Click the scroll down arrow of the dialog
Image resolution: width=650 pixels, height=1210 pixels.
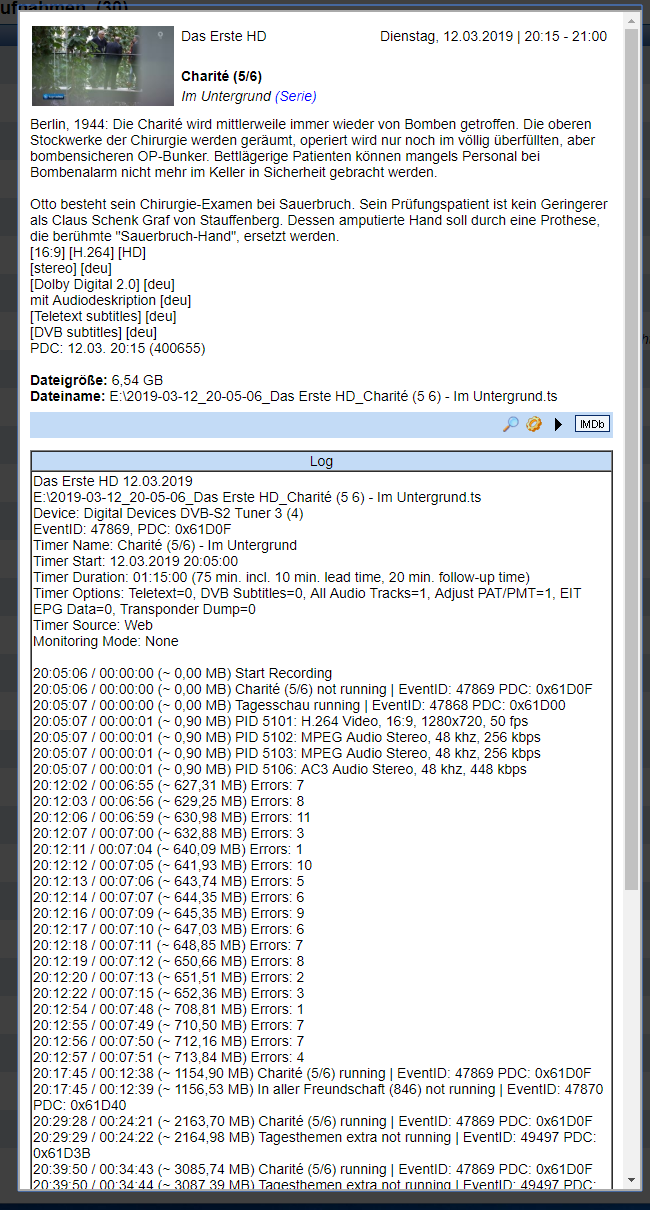[632, 1181]
